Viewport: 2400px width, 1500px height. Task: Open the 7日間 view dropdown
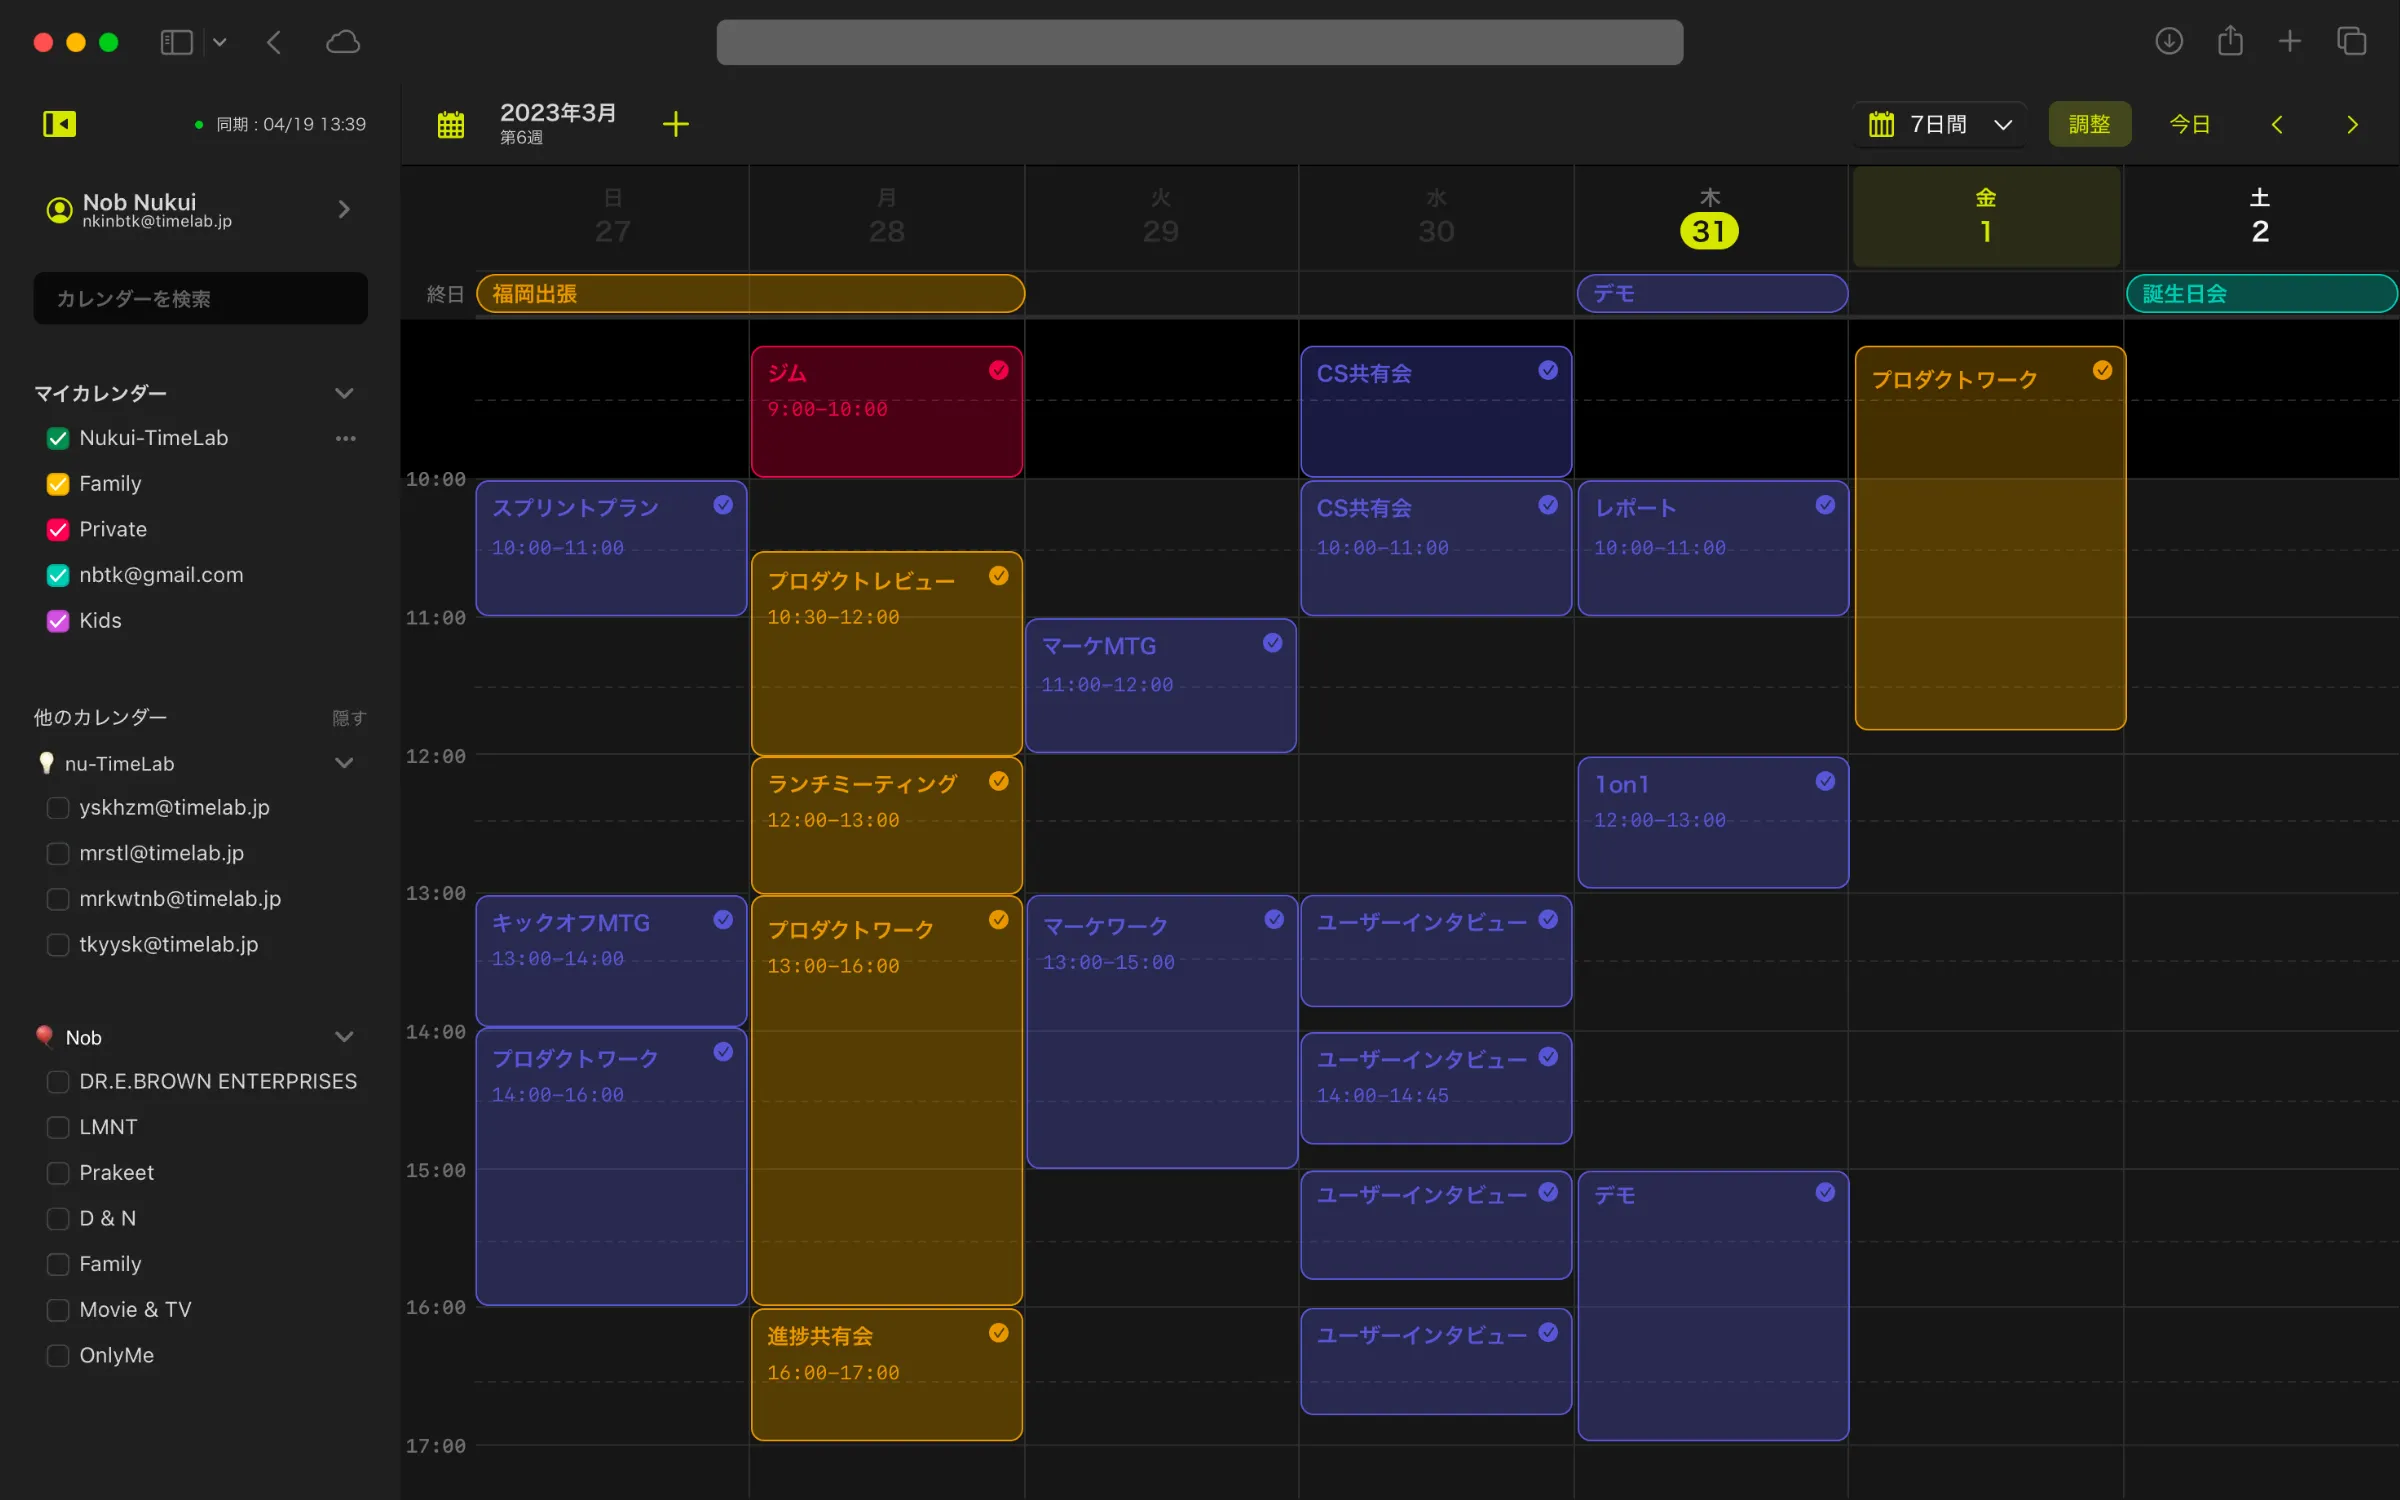pos(1939,124)
